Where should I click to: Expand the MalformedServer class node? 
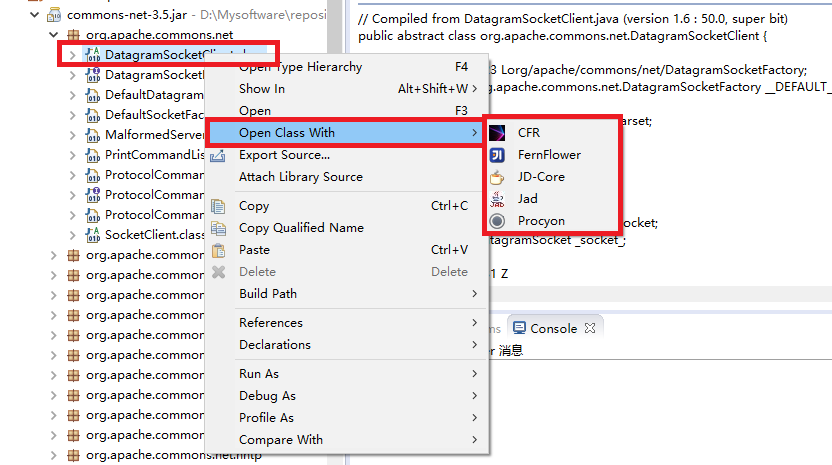(x=73, y=135)
